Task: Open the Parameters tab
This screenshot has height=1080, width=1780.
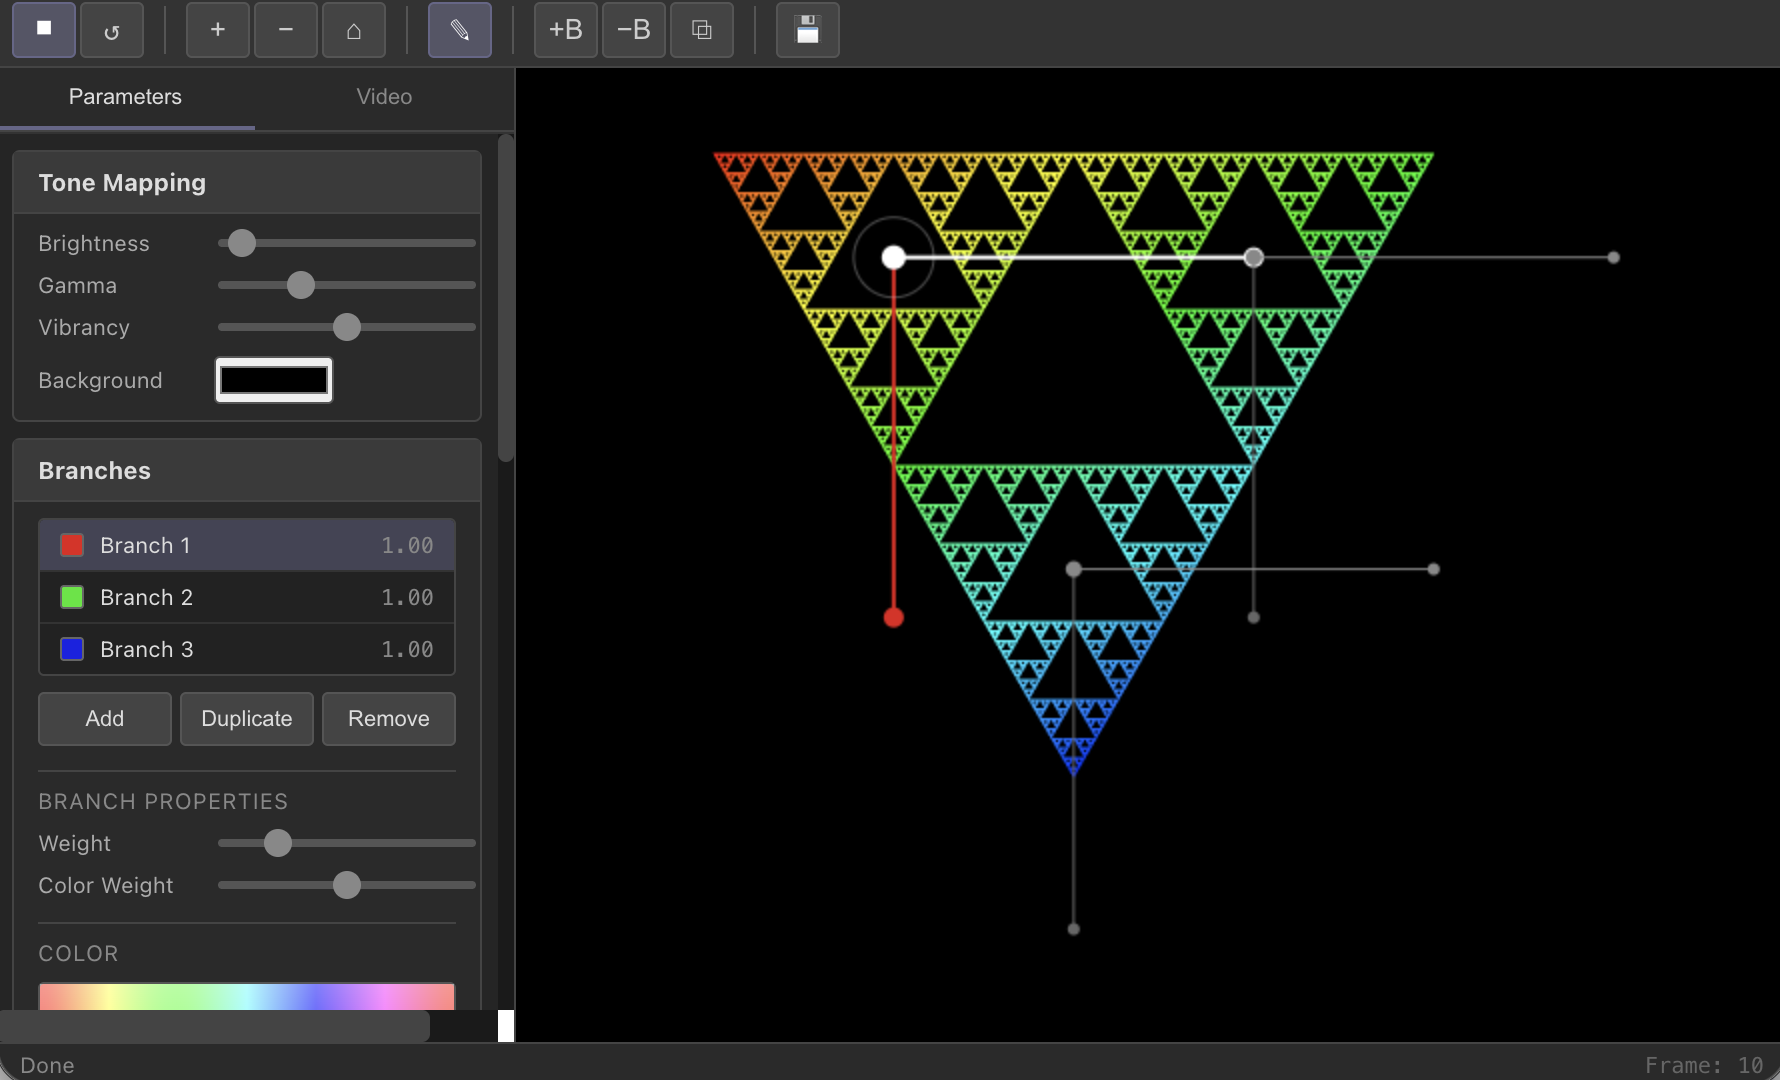Action: click(125, 97)
